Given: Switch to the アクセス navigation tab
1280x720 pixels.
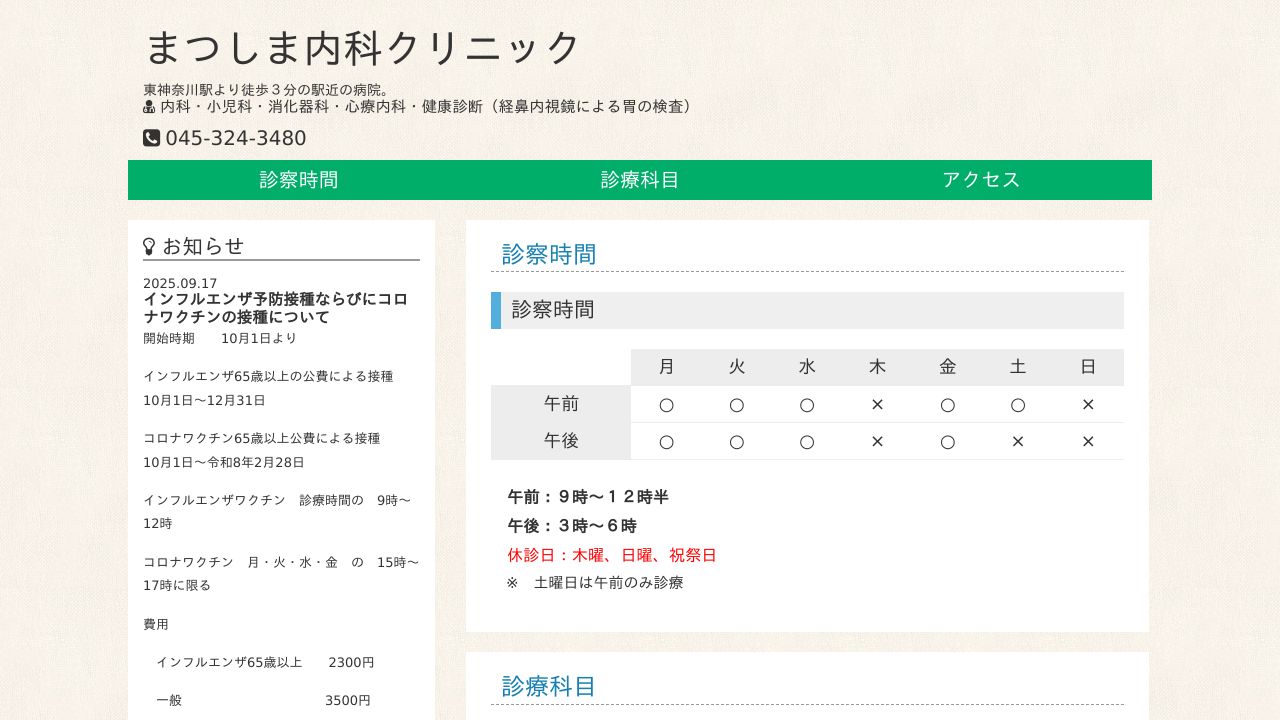Looking at the screenshot, I should [981, 180].
